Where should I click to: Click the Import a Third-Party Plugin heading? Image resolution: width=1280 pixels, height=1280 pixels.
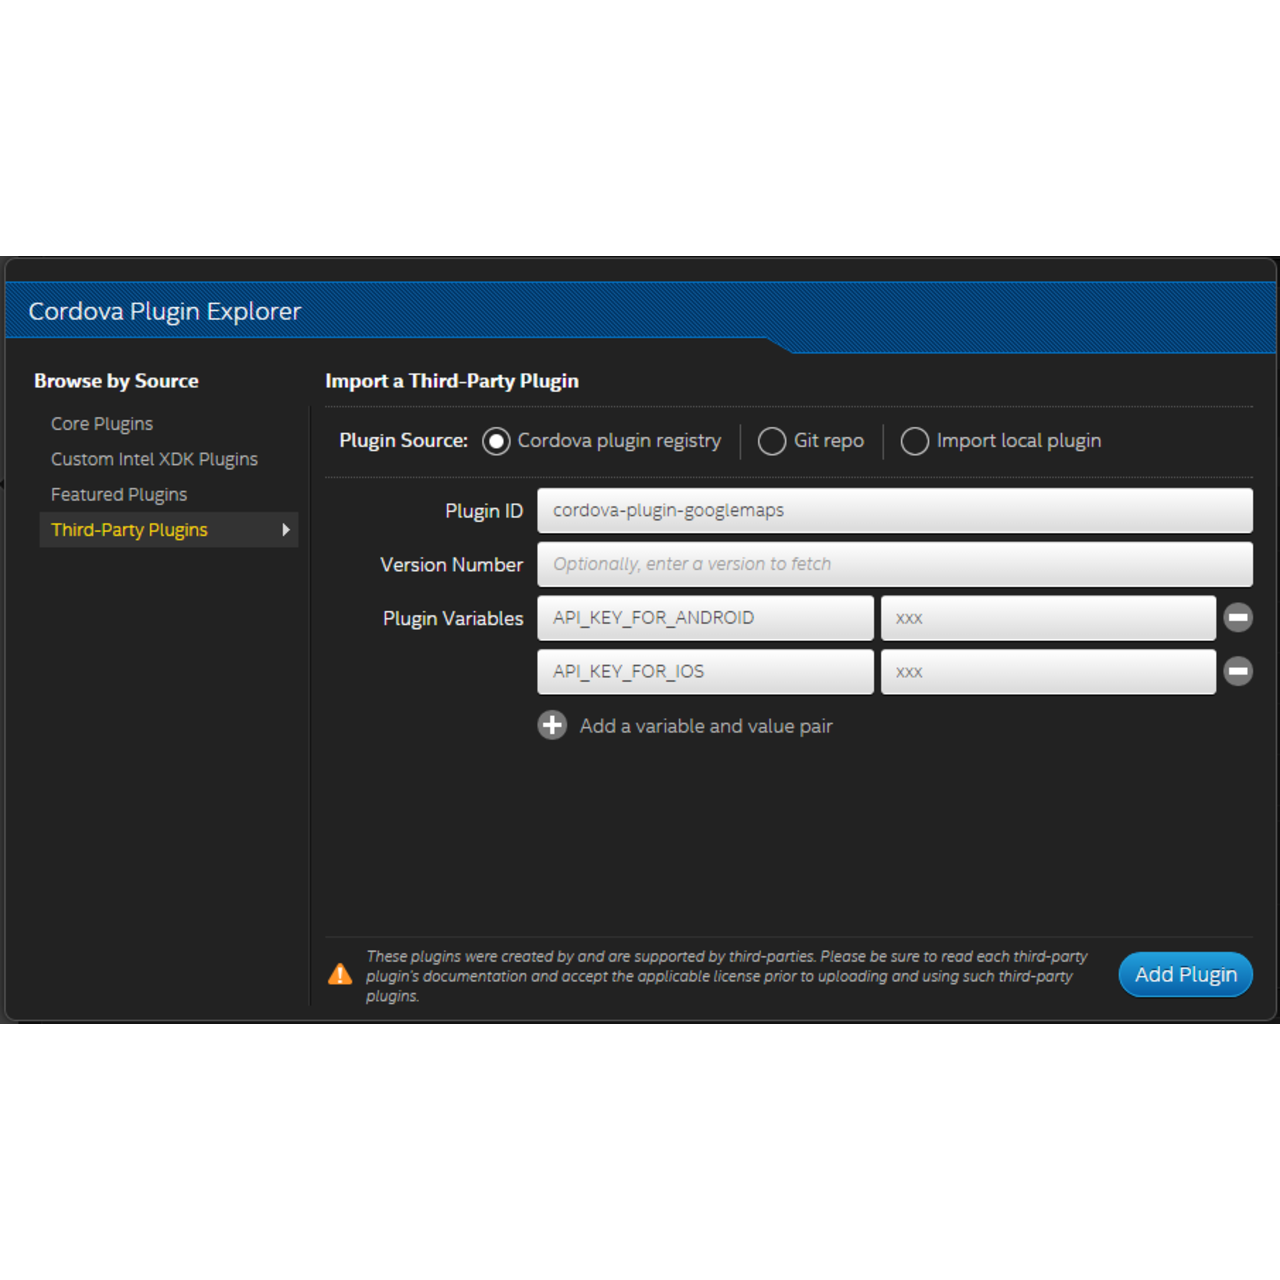tap(452, 381)
